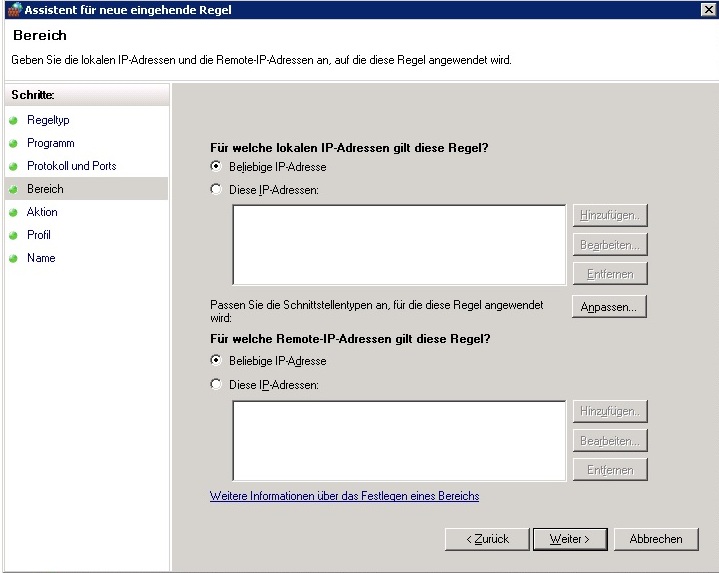Click the green bullet beside Programm
719x573 pixels.
(14, 143)
